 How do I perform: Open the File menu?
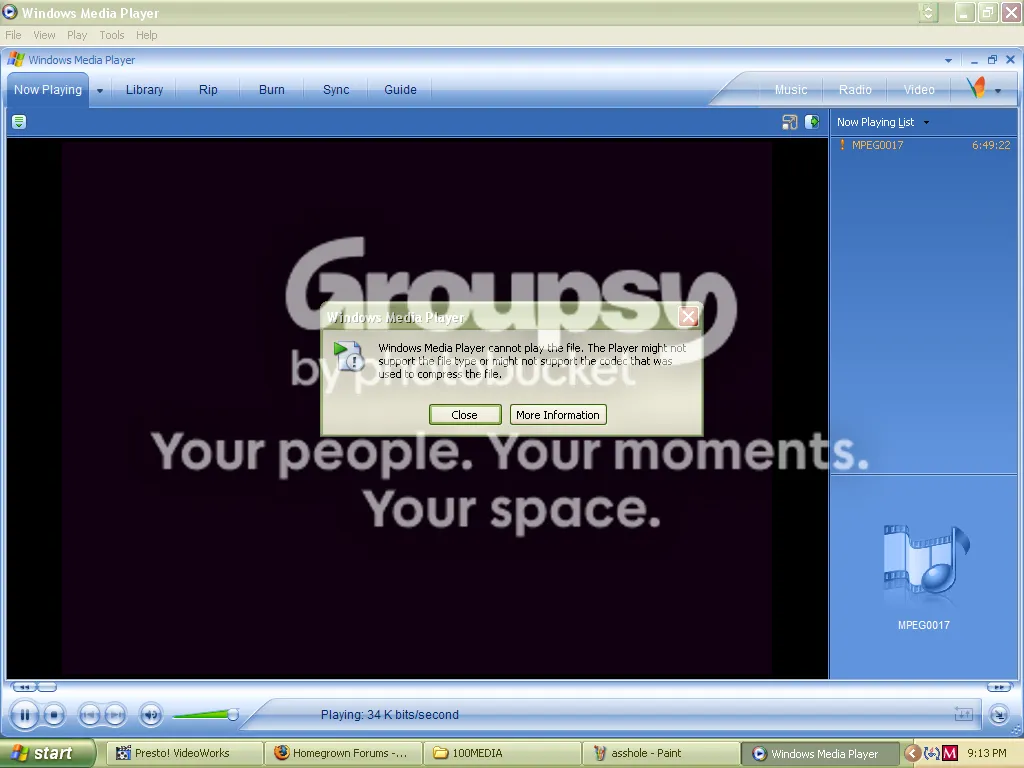click(x=13, y=35)
